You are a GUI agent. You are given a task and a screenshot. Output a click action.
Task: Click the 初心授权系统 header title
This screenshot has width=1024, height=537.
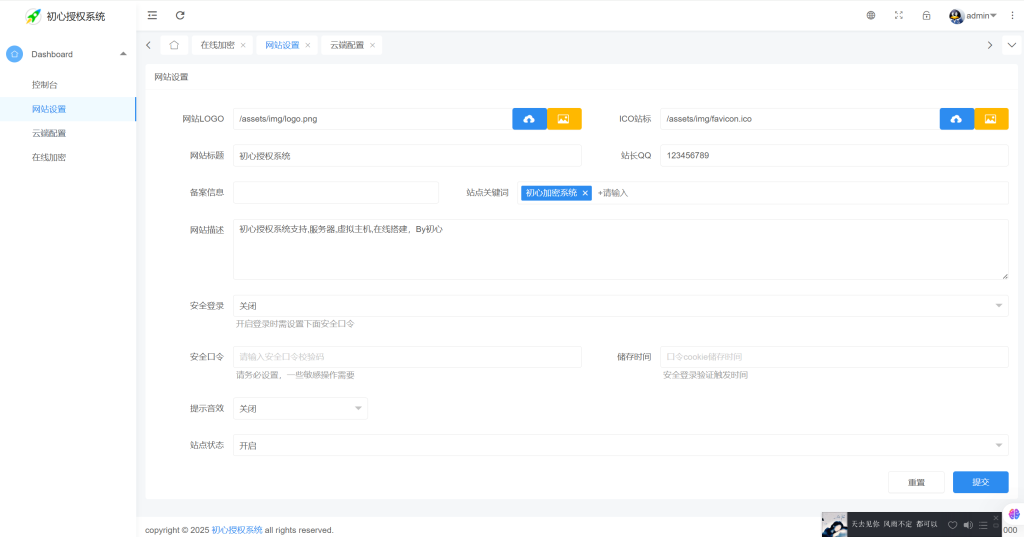click(76, 16)
